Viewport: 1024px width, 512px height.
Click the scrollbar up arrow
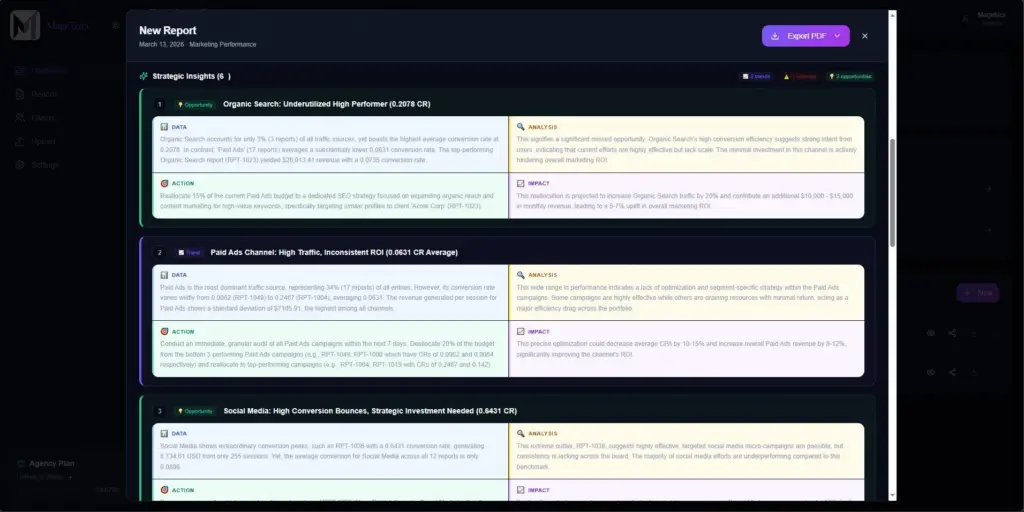click(x=892, y=14)
